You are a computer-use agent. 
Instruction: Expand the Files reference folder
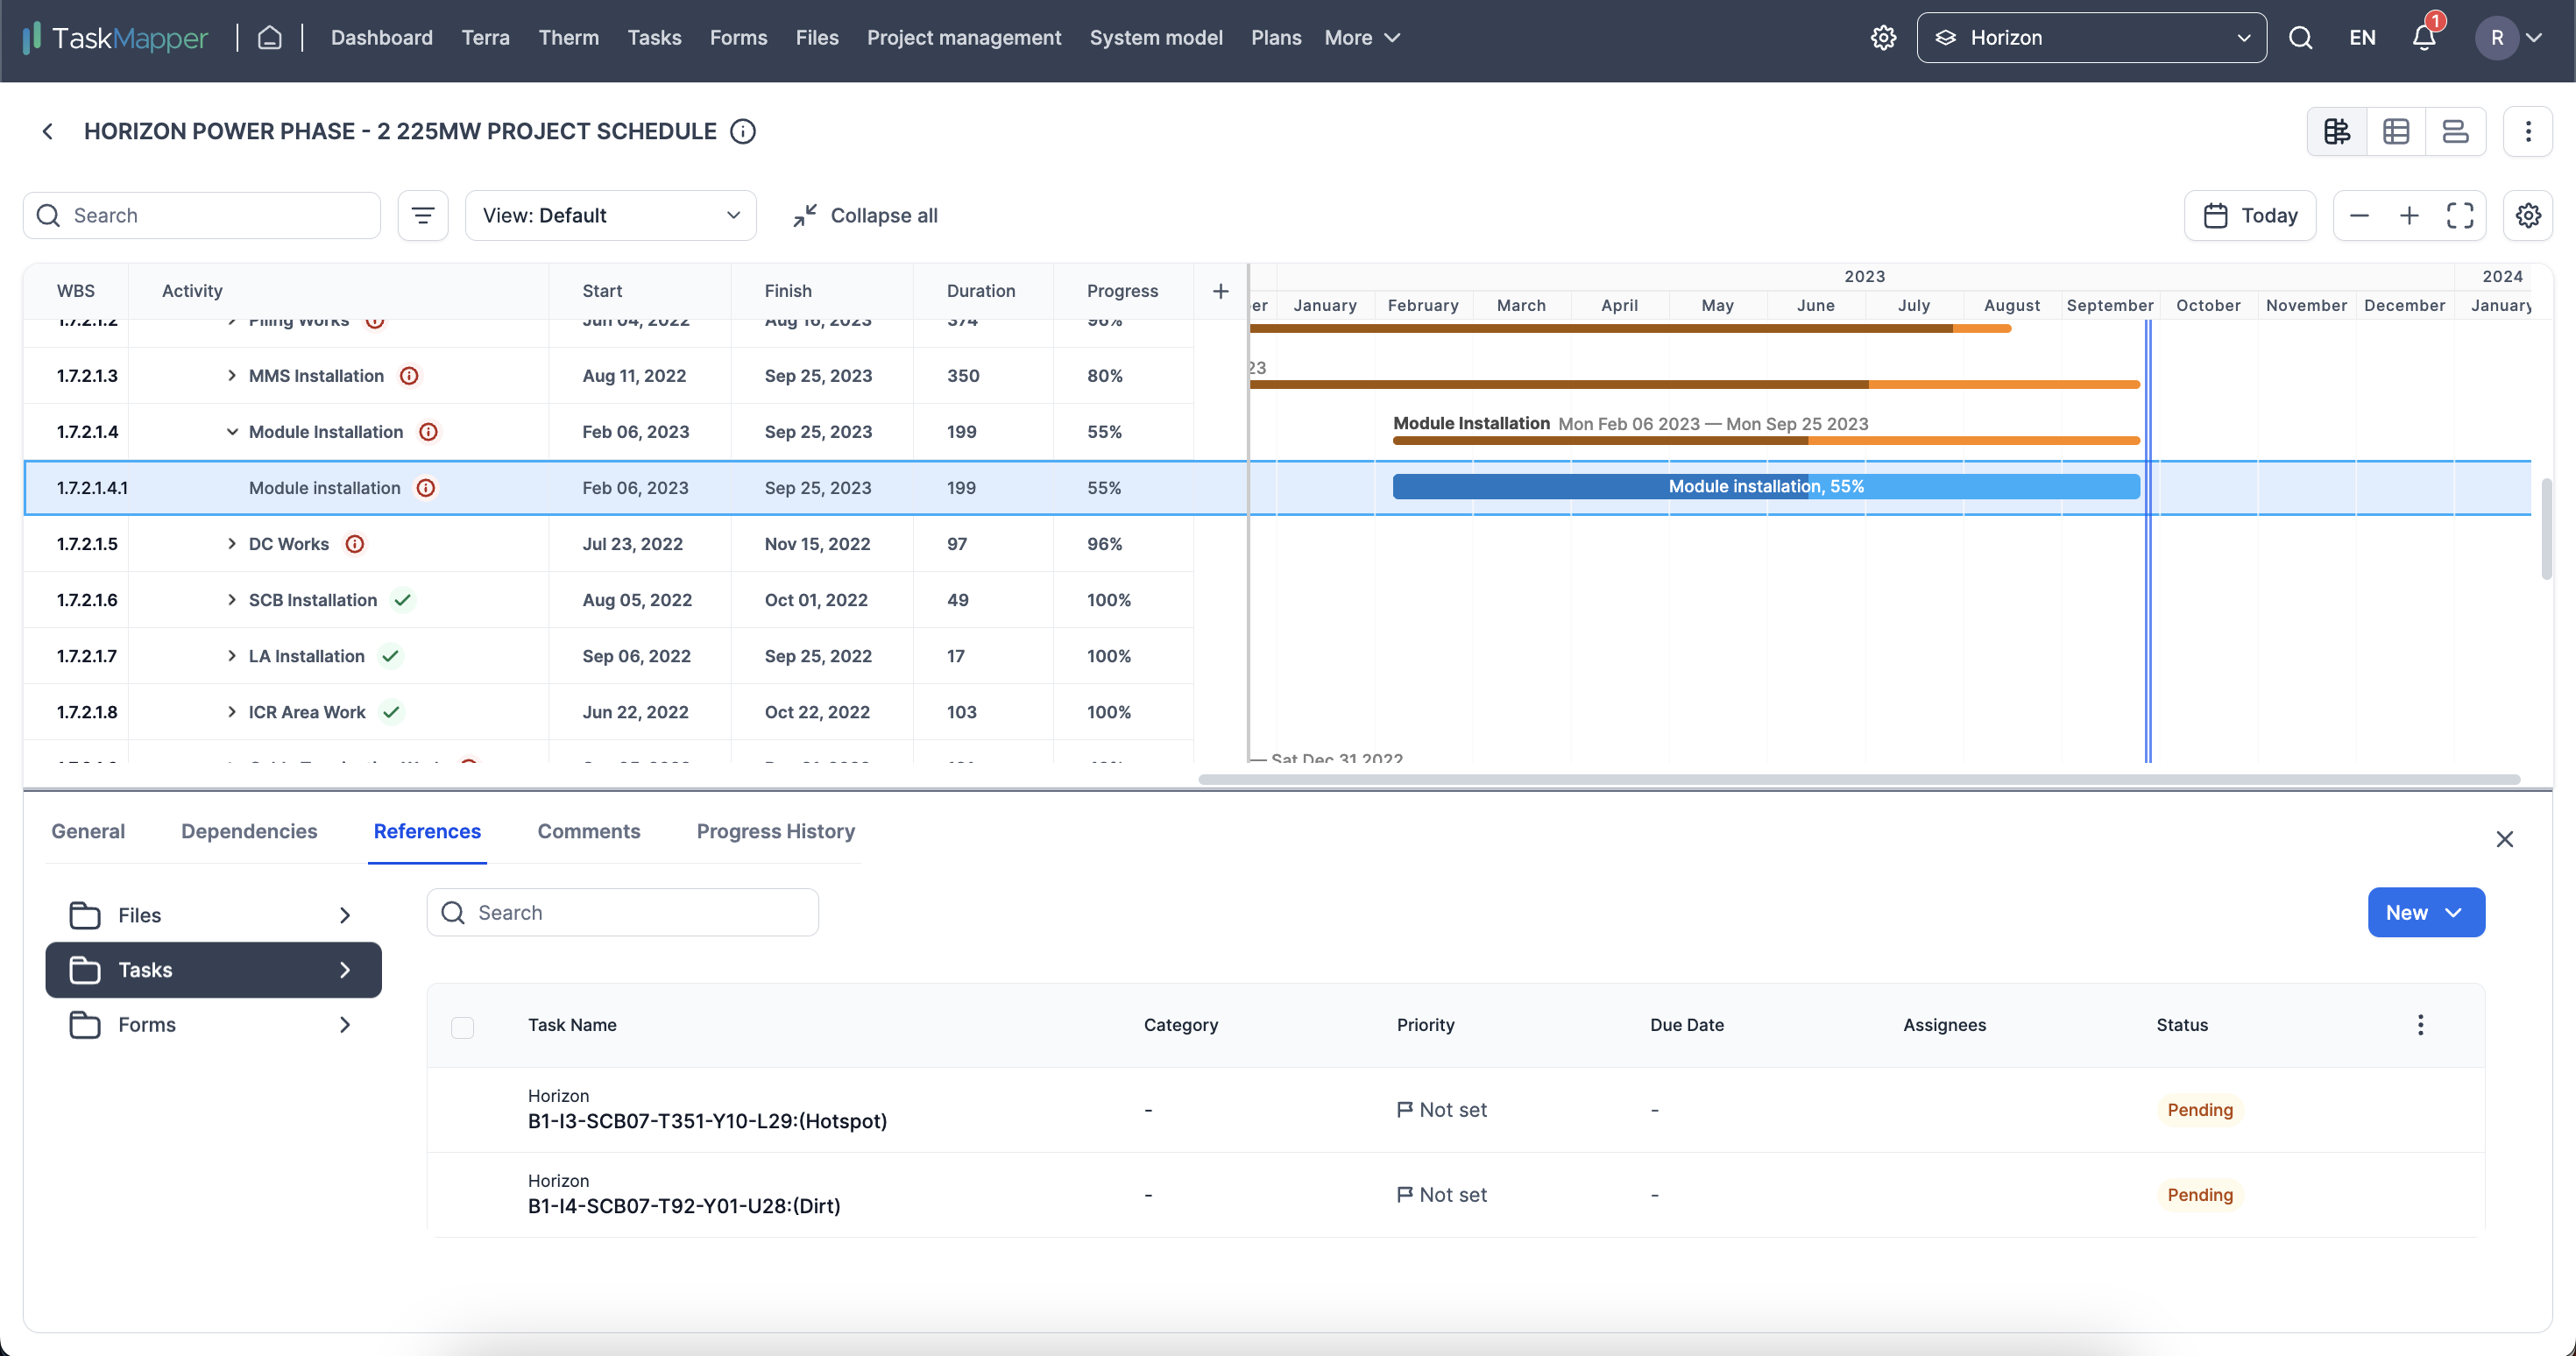213,915
